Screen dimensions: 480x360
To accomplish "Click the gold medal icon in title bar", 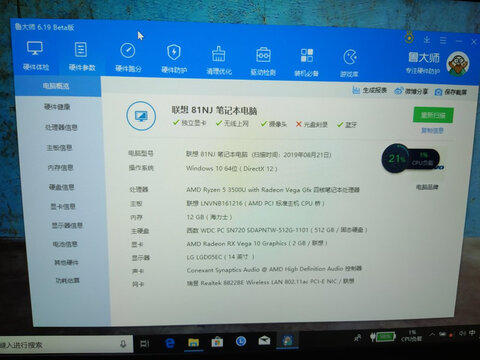I will (x=409, y=38).
